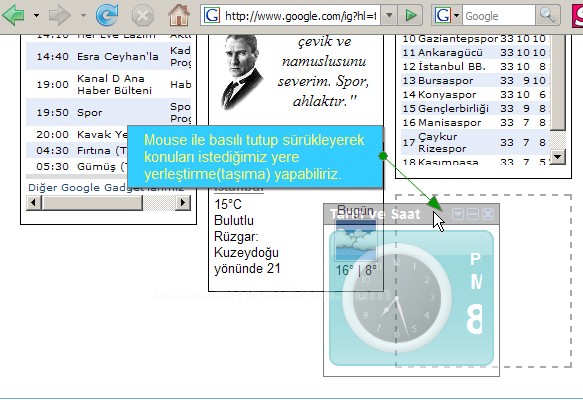Viewport: 583px width, 400px height.
Task: Go to the Home page icon
Action: 179,15
